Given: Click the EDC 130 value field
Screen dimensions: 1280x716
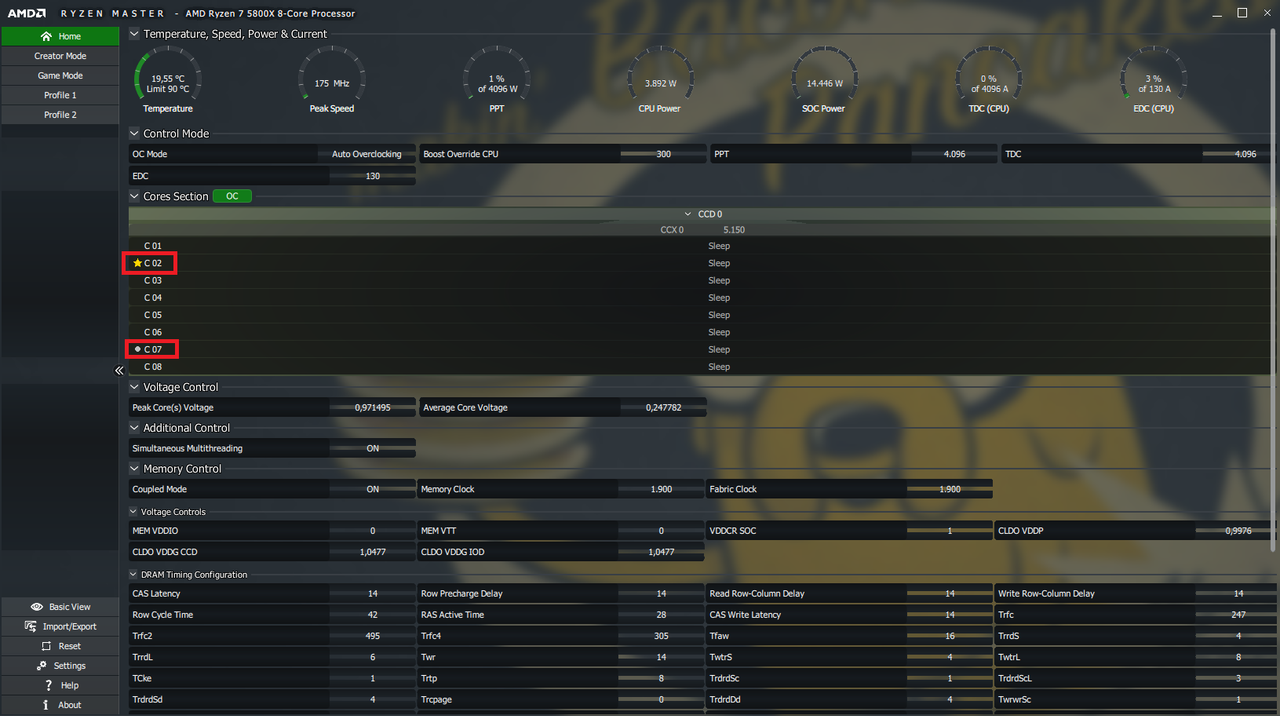Looking at the screenshot, I should click(372, 176).
